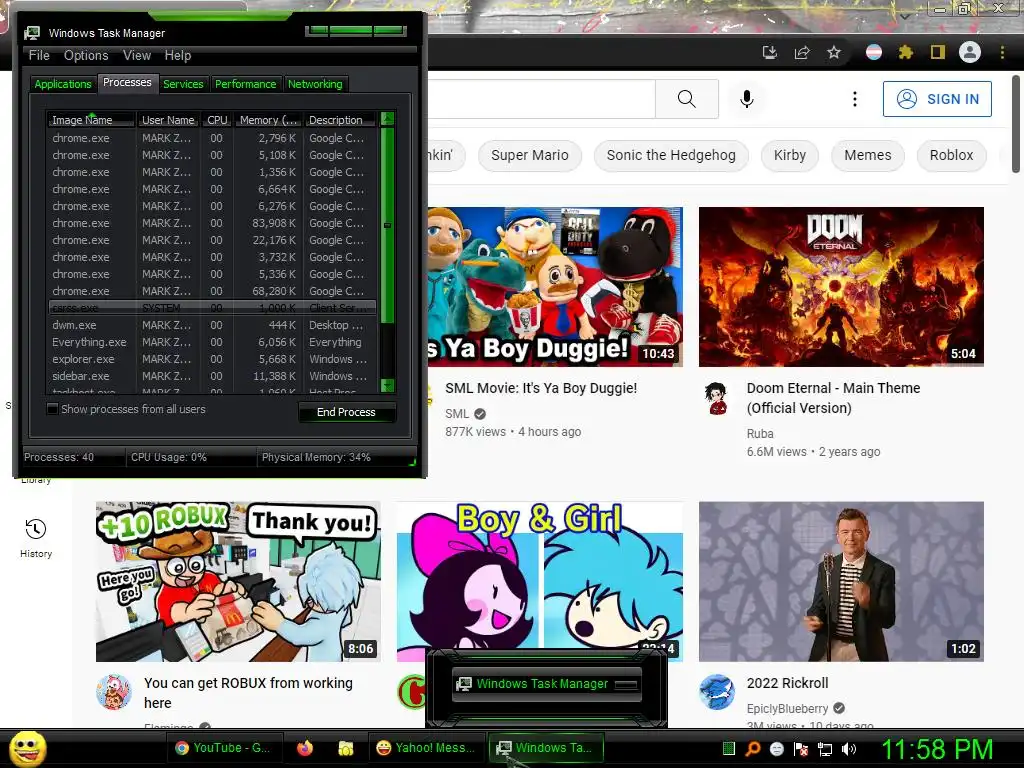This screenshot has height=768, width=1024.
Task: Click the action center flag tray icon
Action: pyautogui.click(x=801, y=749)
